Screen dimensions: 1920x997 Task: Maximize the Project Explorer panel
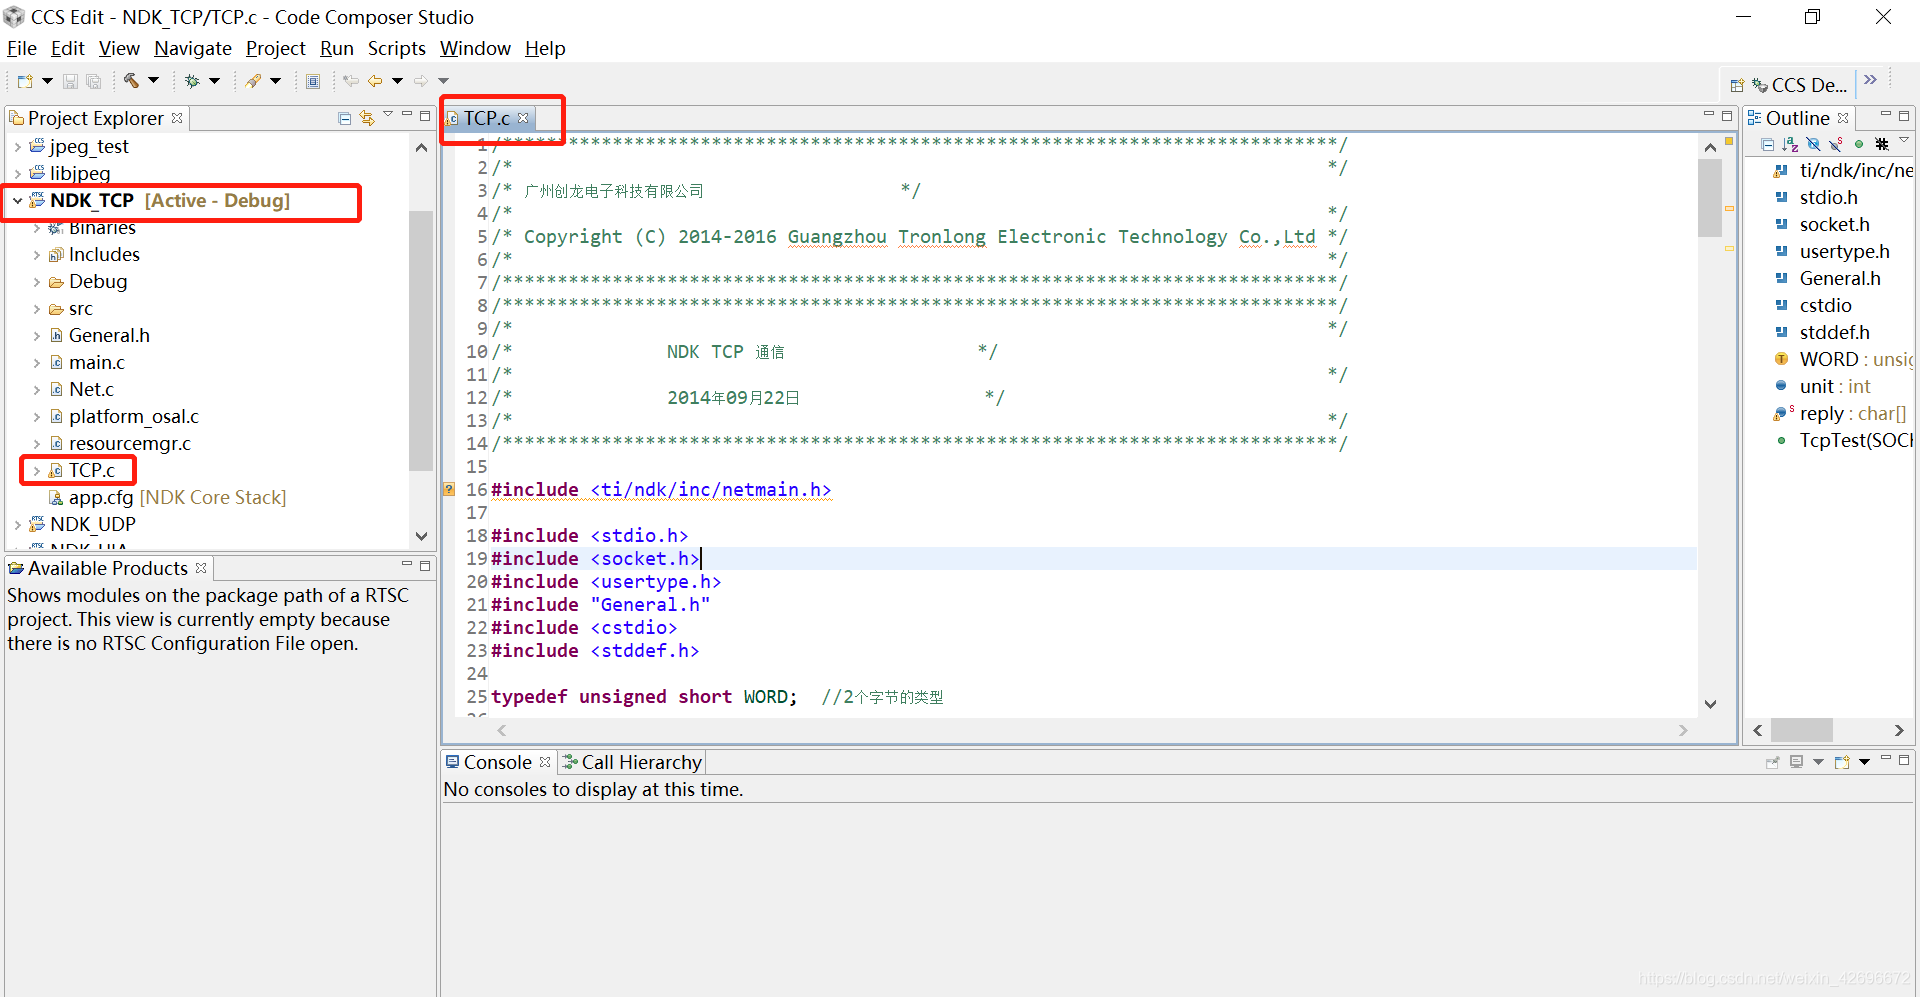point(425,116)
